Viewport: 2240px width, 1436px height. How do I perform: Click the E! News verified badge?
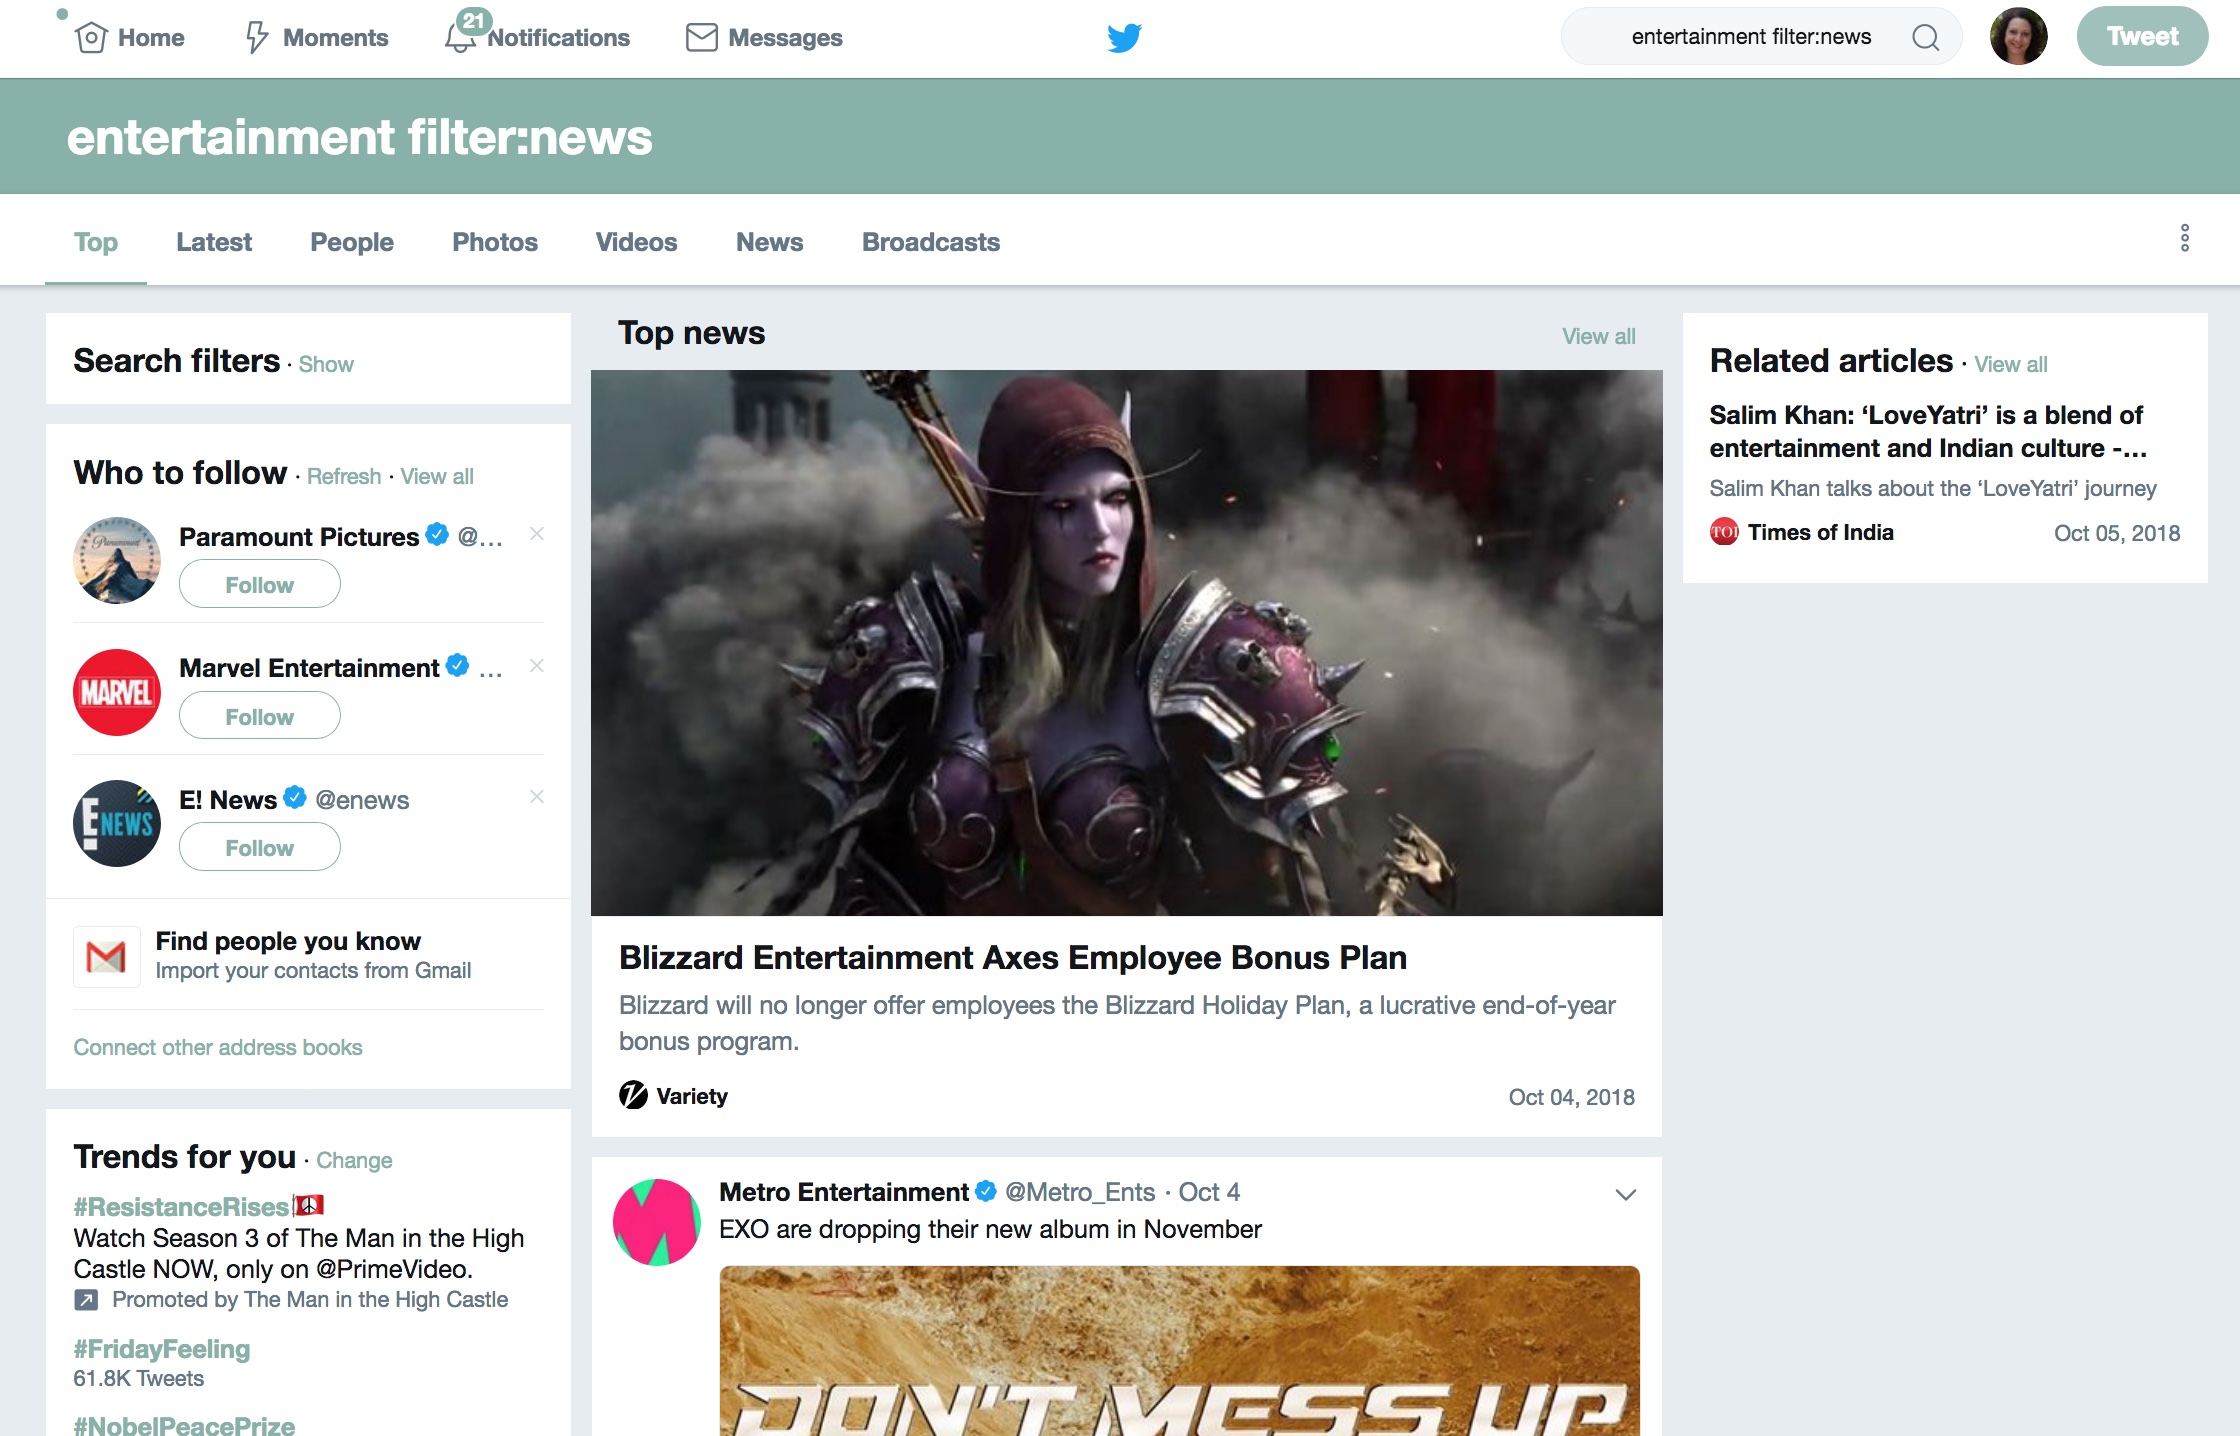tap(295, 798)
